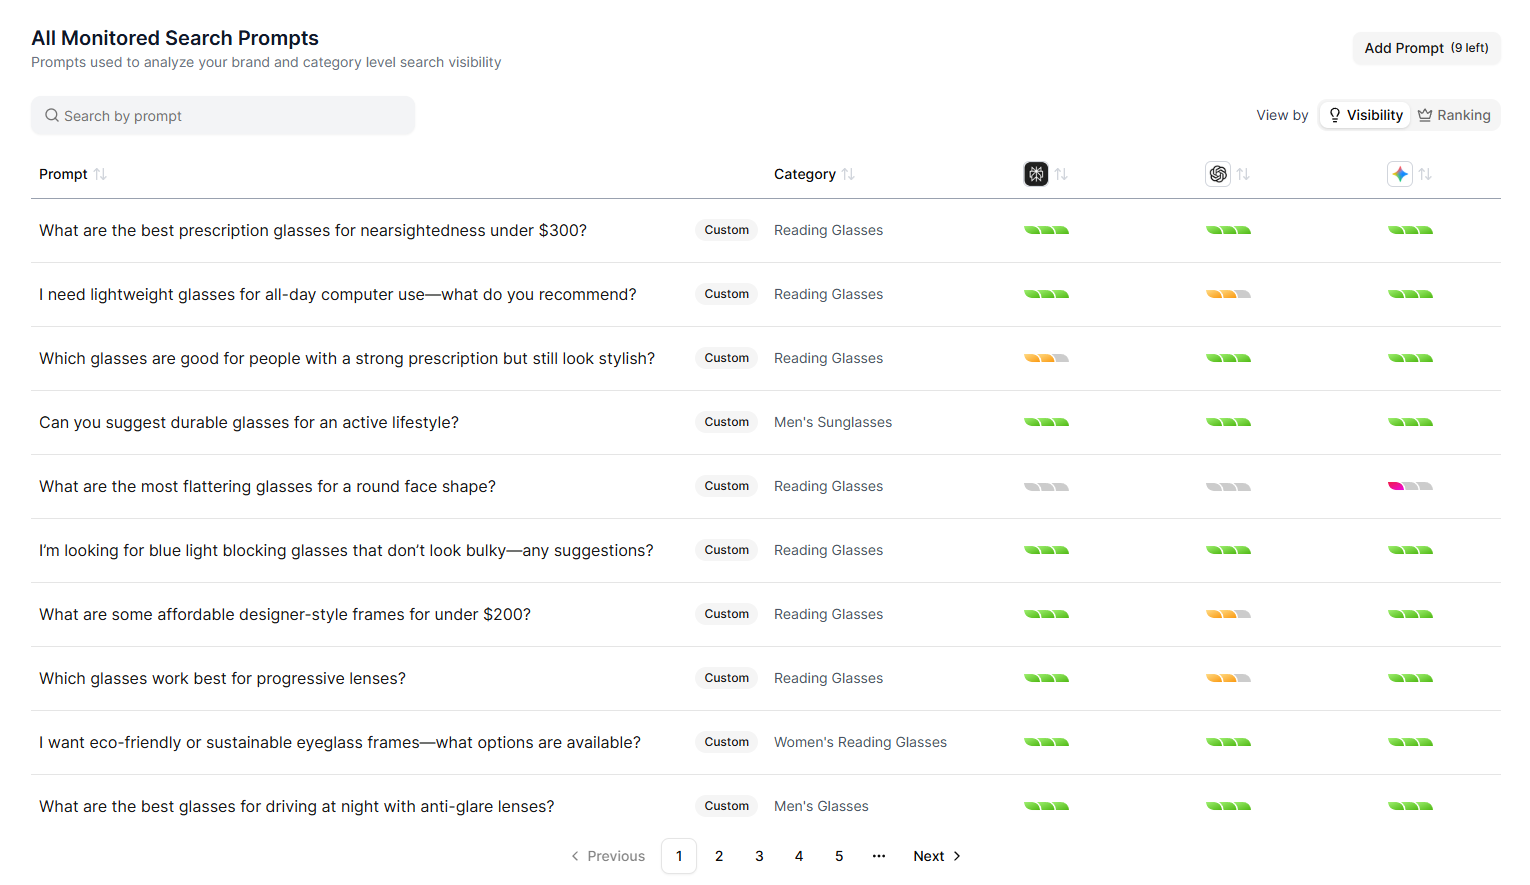This screenshot has width=1530, height=885.
Task: Click the magnifying glass in the search bar
Action: coord(51,115)
